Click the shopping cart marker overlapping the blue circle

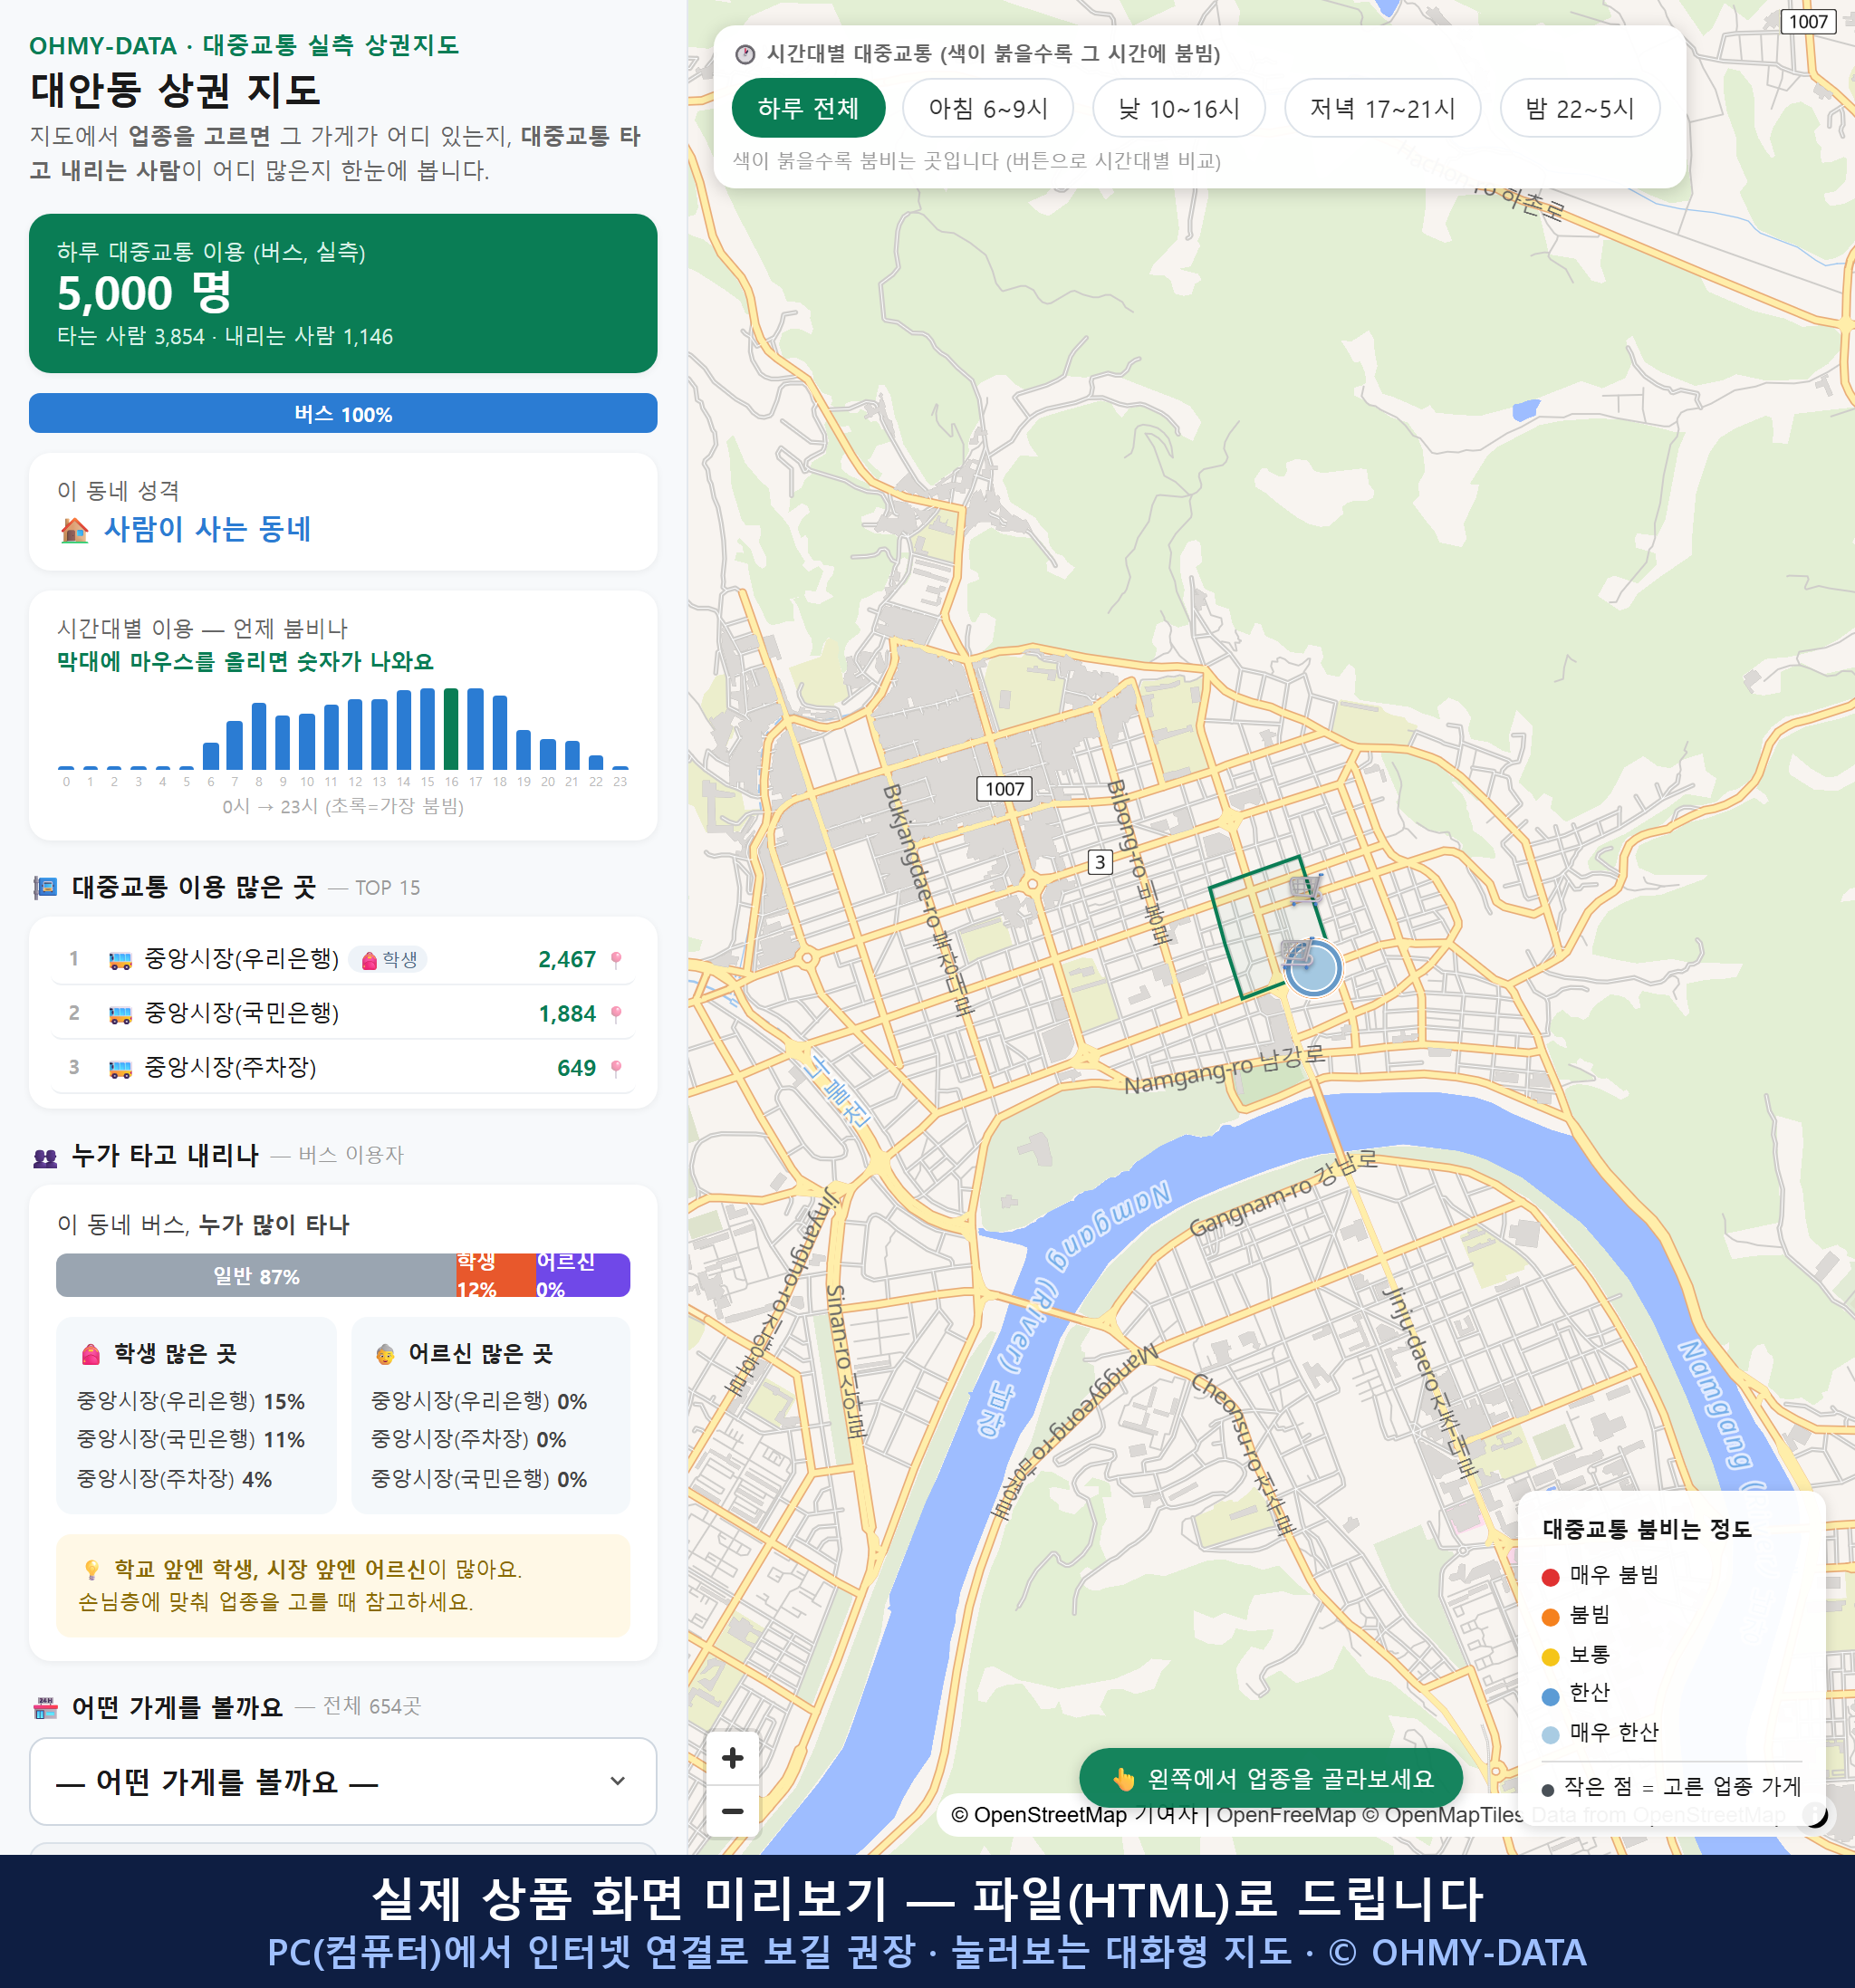(x=1298, y=953)
